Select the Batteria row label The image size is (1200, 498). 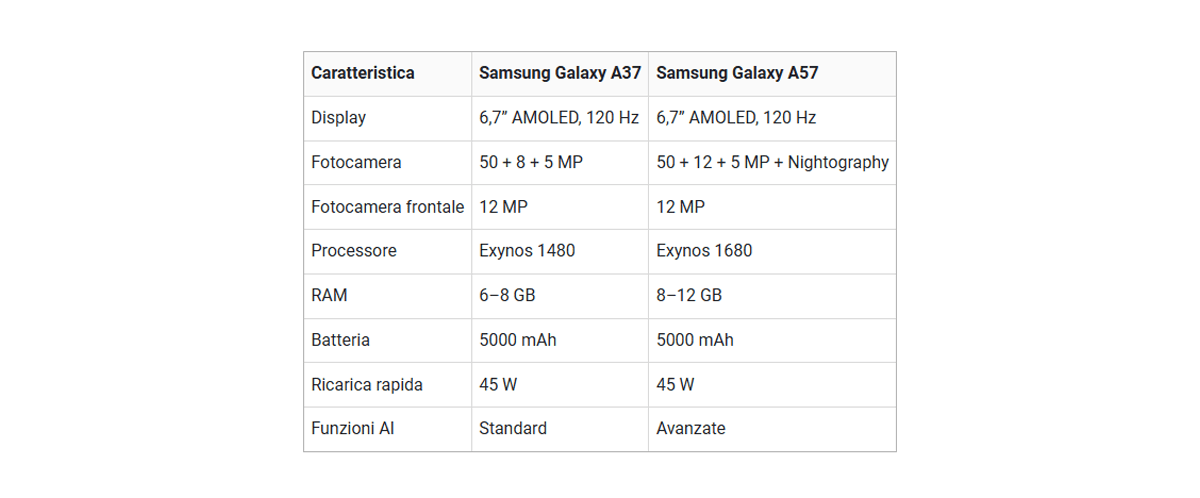click(340, 340)
